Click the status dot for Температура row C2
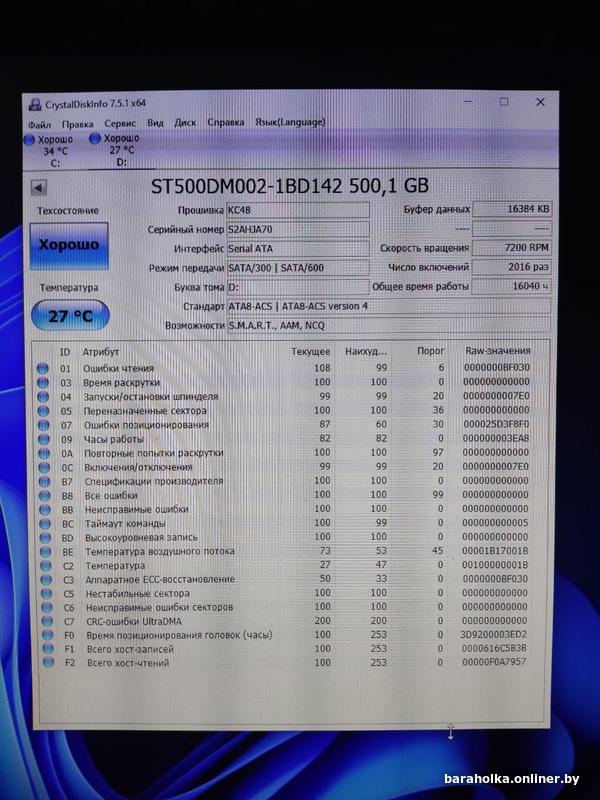600x800 pixels. pyautogui.click(x=46, y=566)
